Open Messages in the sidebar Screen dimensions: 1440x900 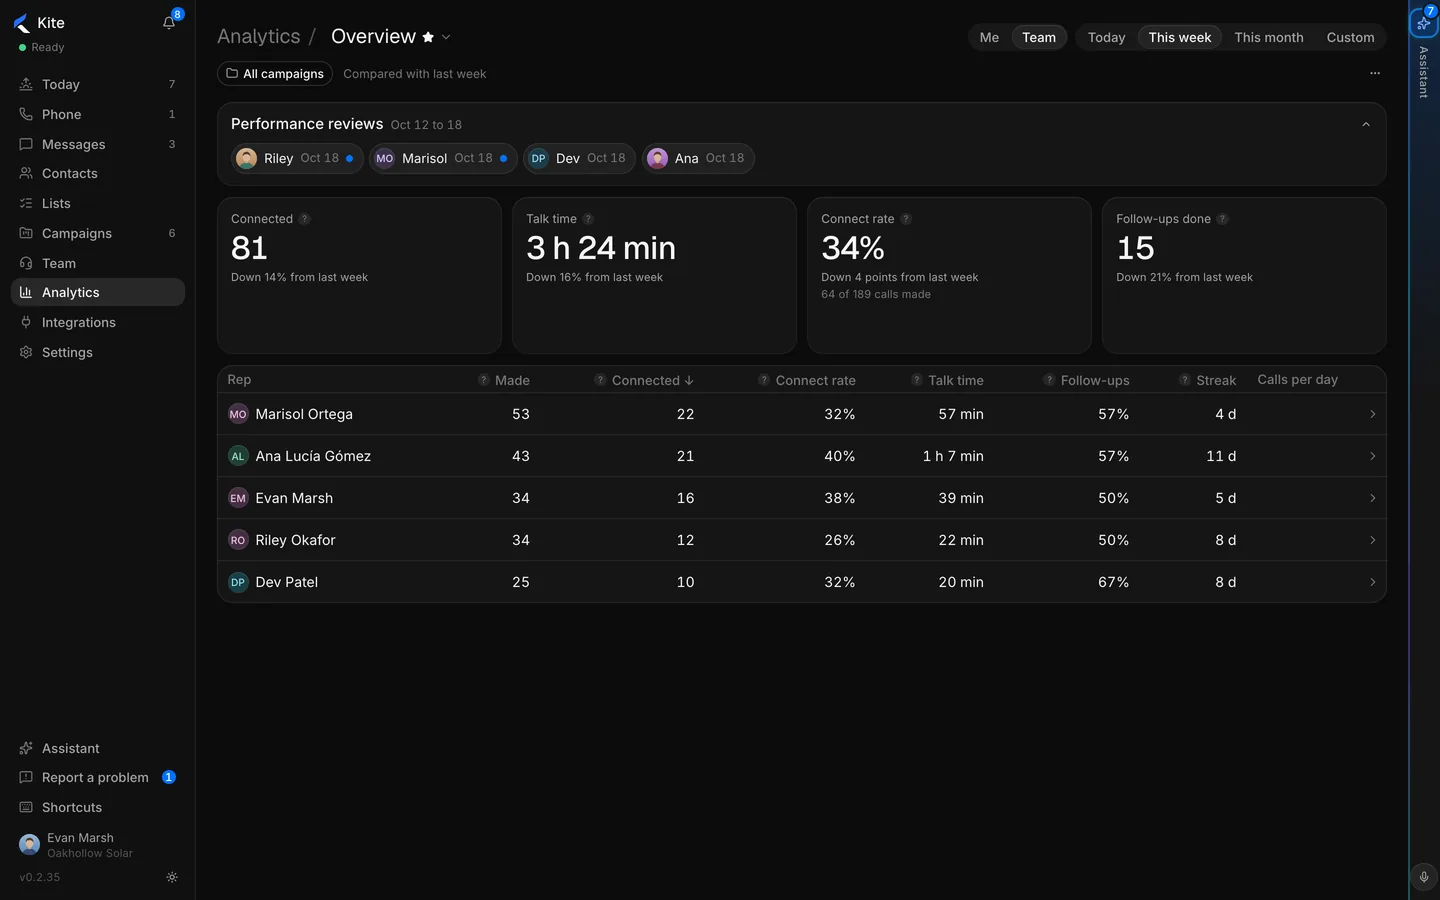(x=98, y=144)
